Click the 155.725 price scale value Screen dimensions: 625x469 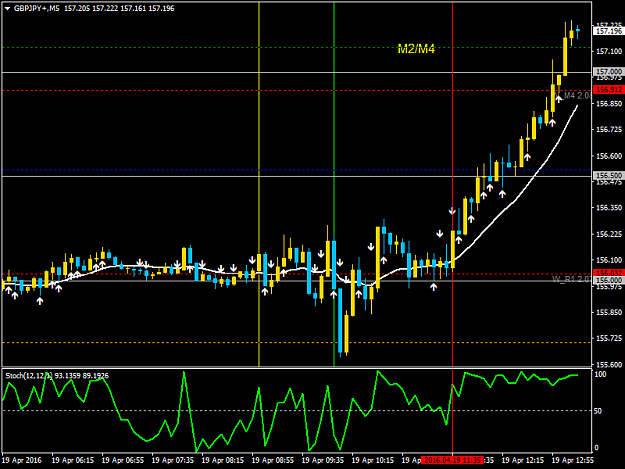click(609, 338)
